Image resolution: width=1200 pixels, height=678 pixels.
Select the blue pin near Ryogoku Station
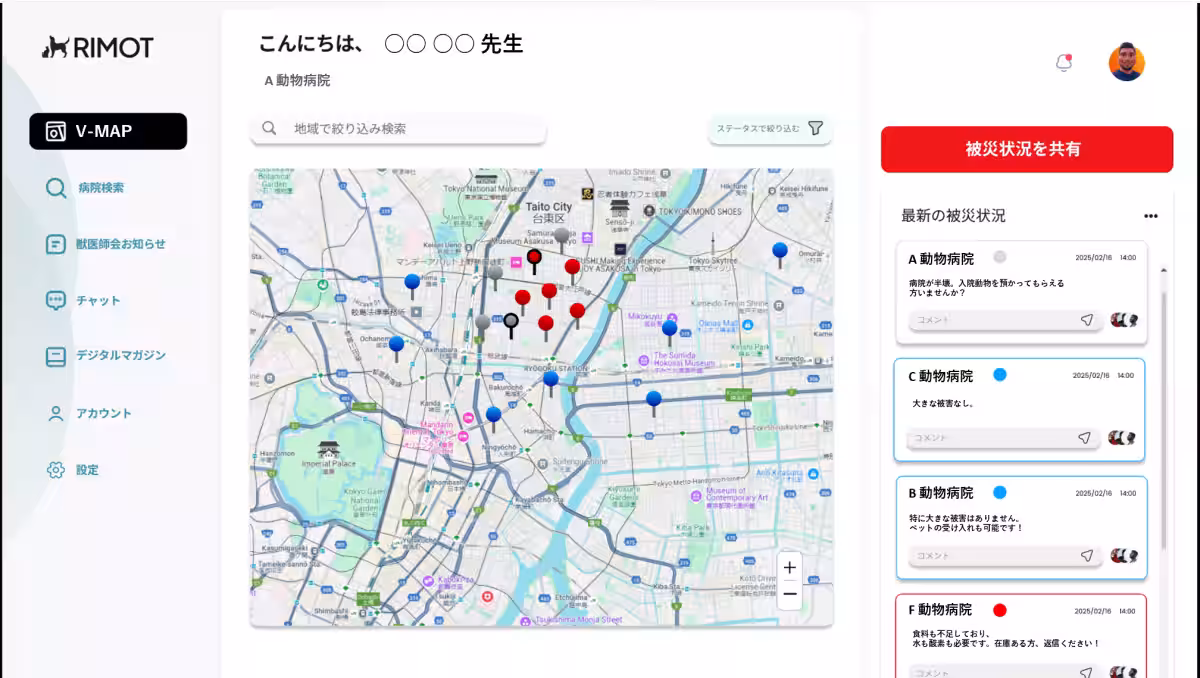[x=550, y=383]
